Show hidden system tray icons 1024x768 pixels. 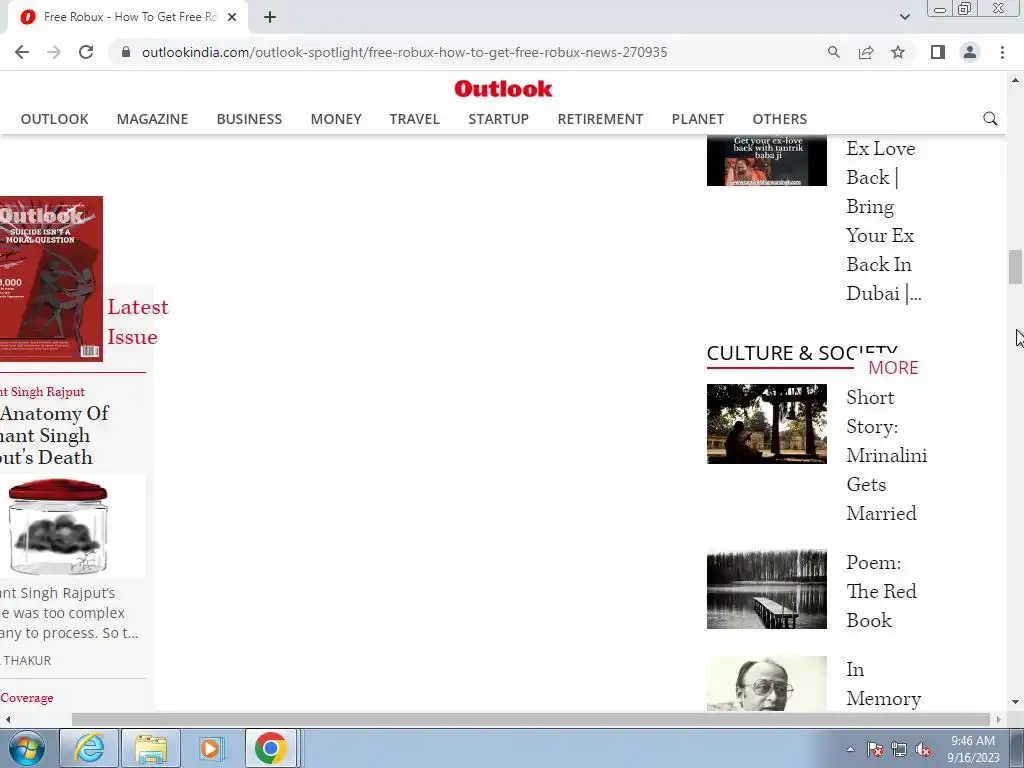850,749
